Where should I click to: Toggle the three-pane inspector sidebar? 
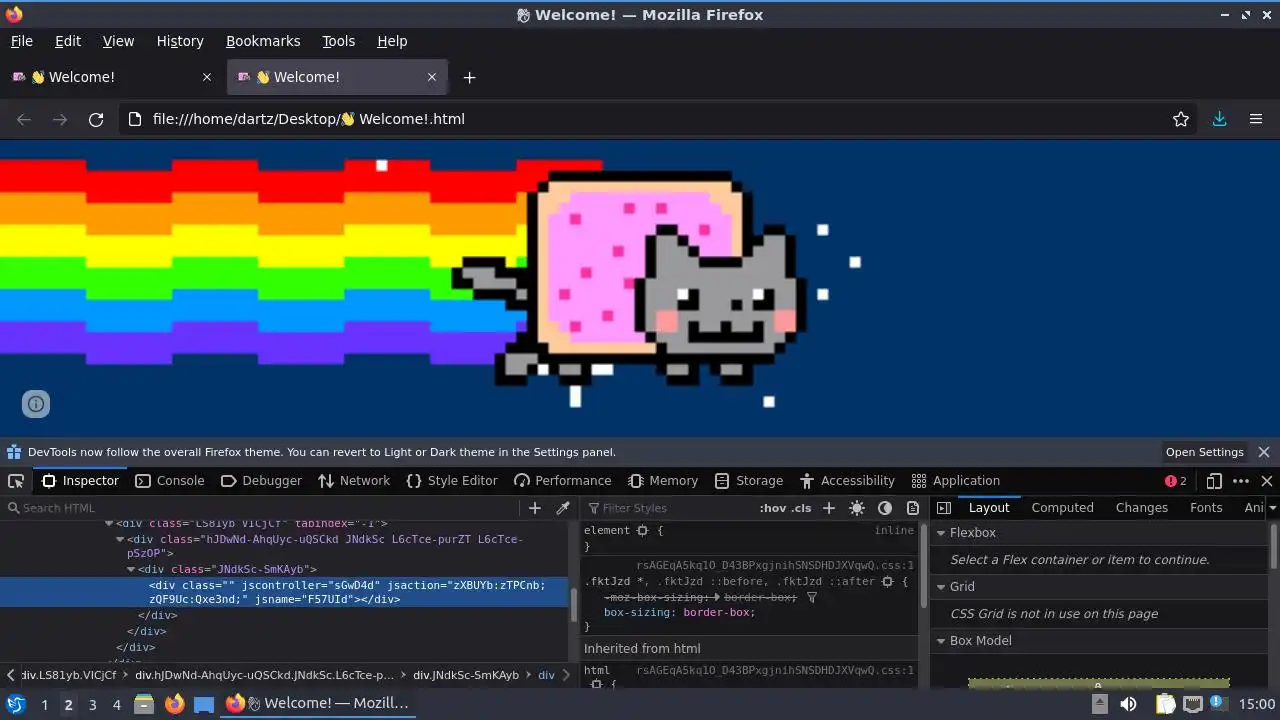click(943, 508)
